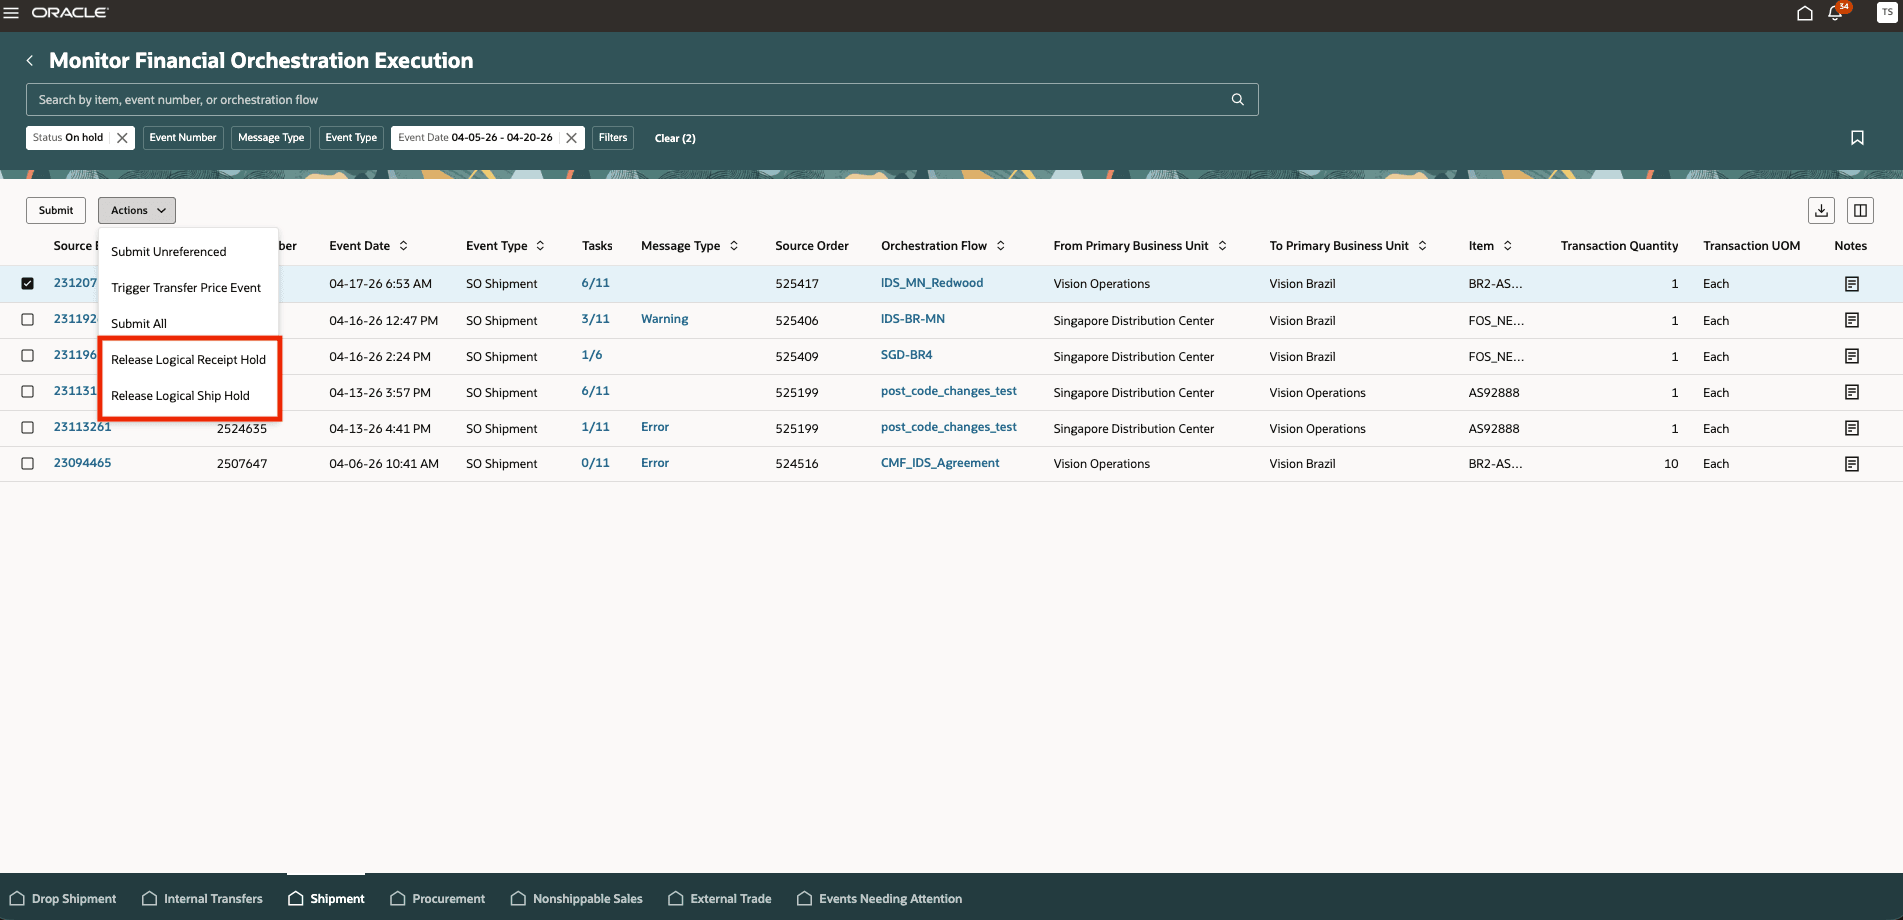Sort by Event Type column
The height and width of the screenshot is (920, 1903).
[x=540, y=246]
